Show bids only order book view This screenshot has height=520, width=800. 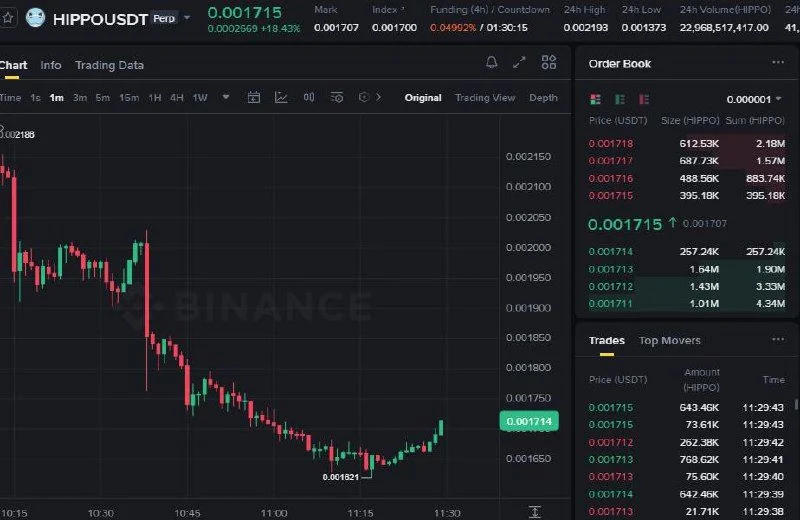(620, 99)
